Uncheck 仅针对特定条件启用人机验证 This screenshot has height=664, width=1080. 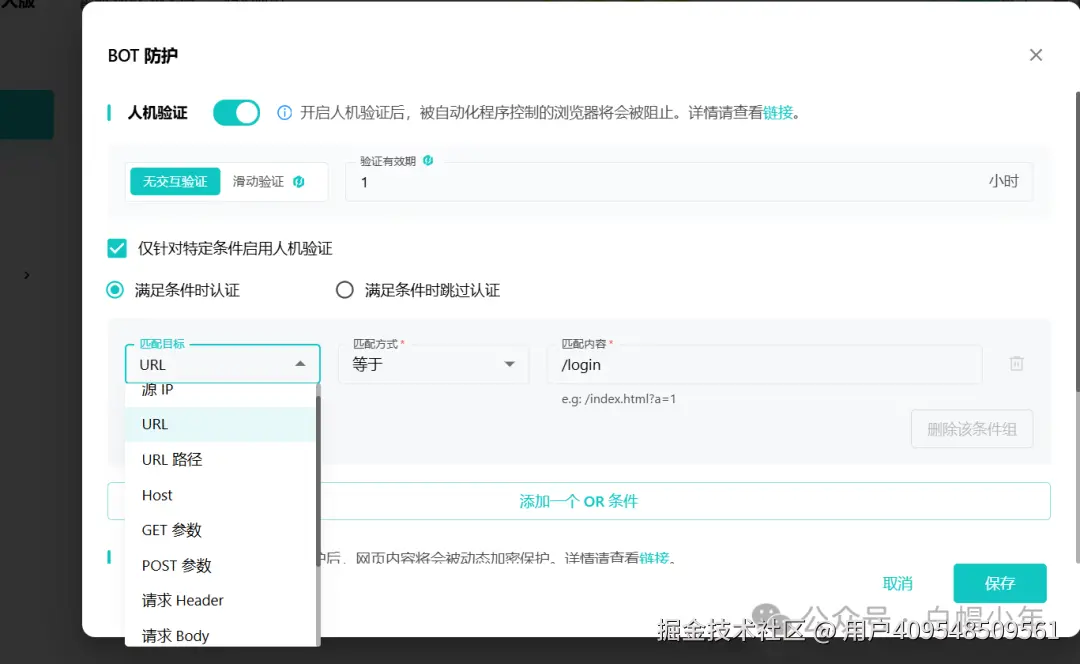117,248
